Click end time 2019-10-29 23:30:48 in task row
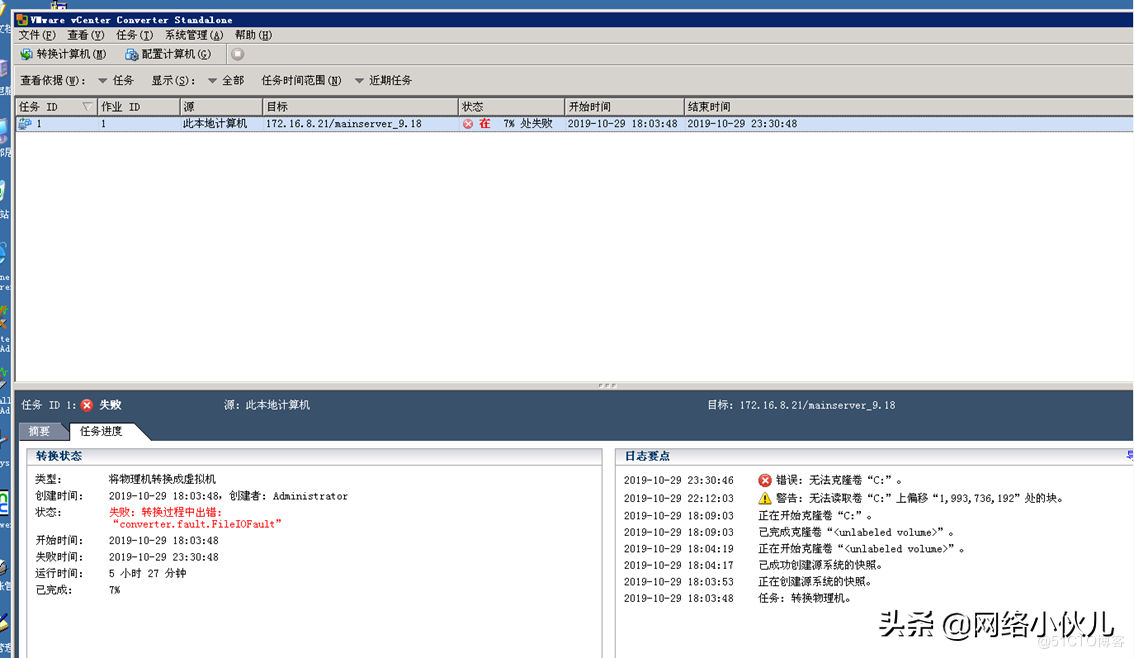The width and height of the screenshot is (1134, 658). tap(742, 124)
